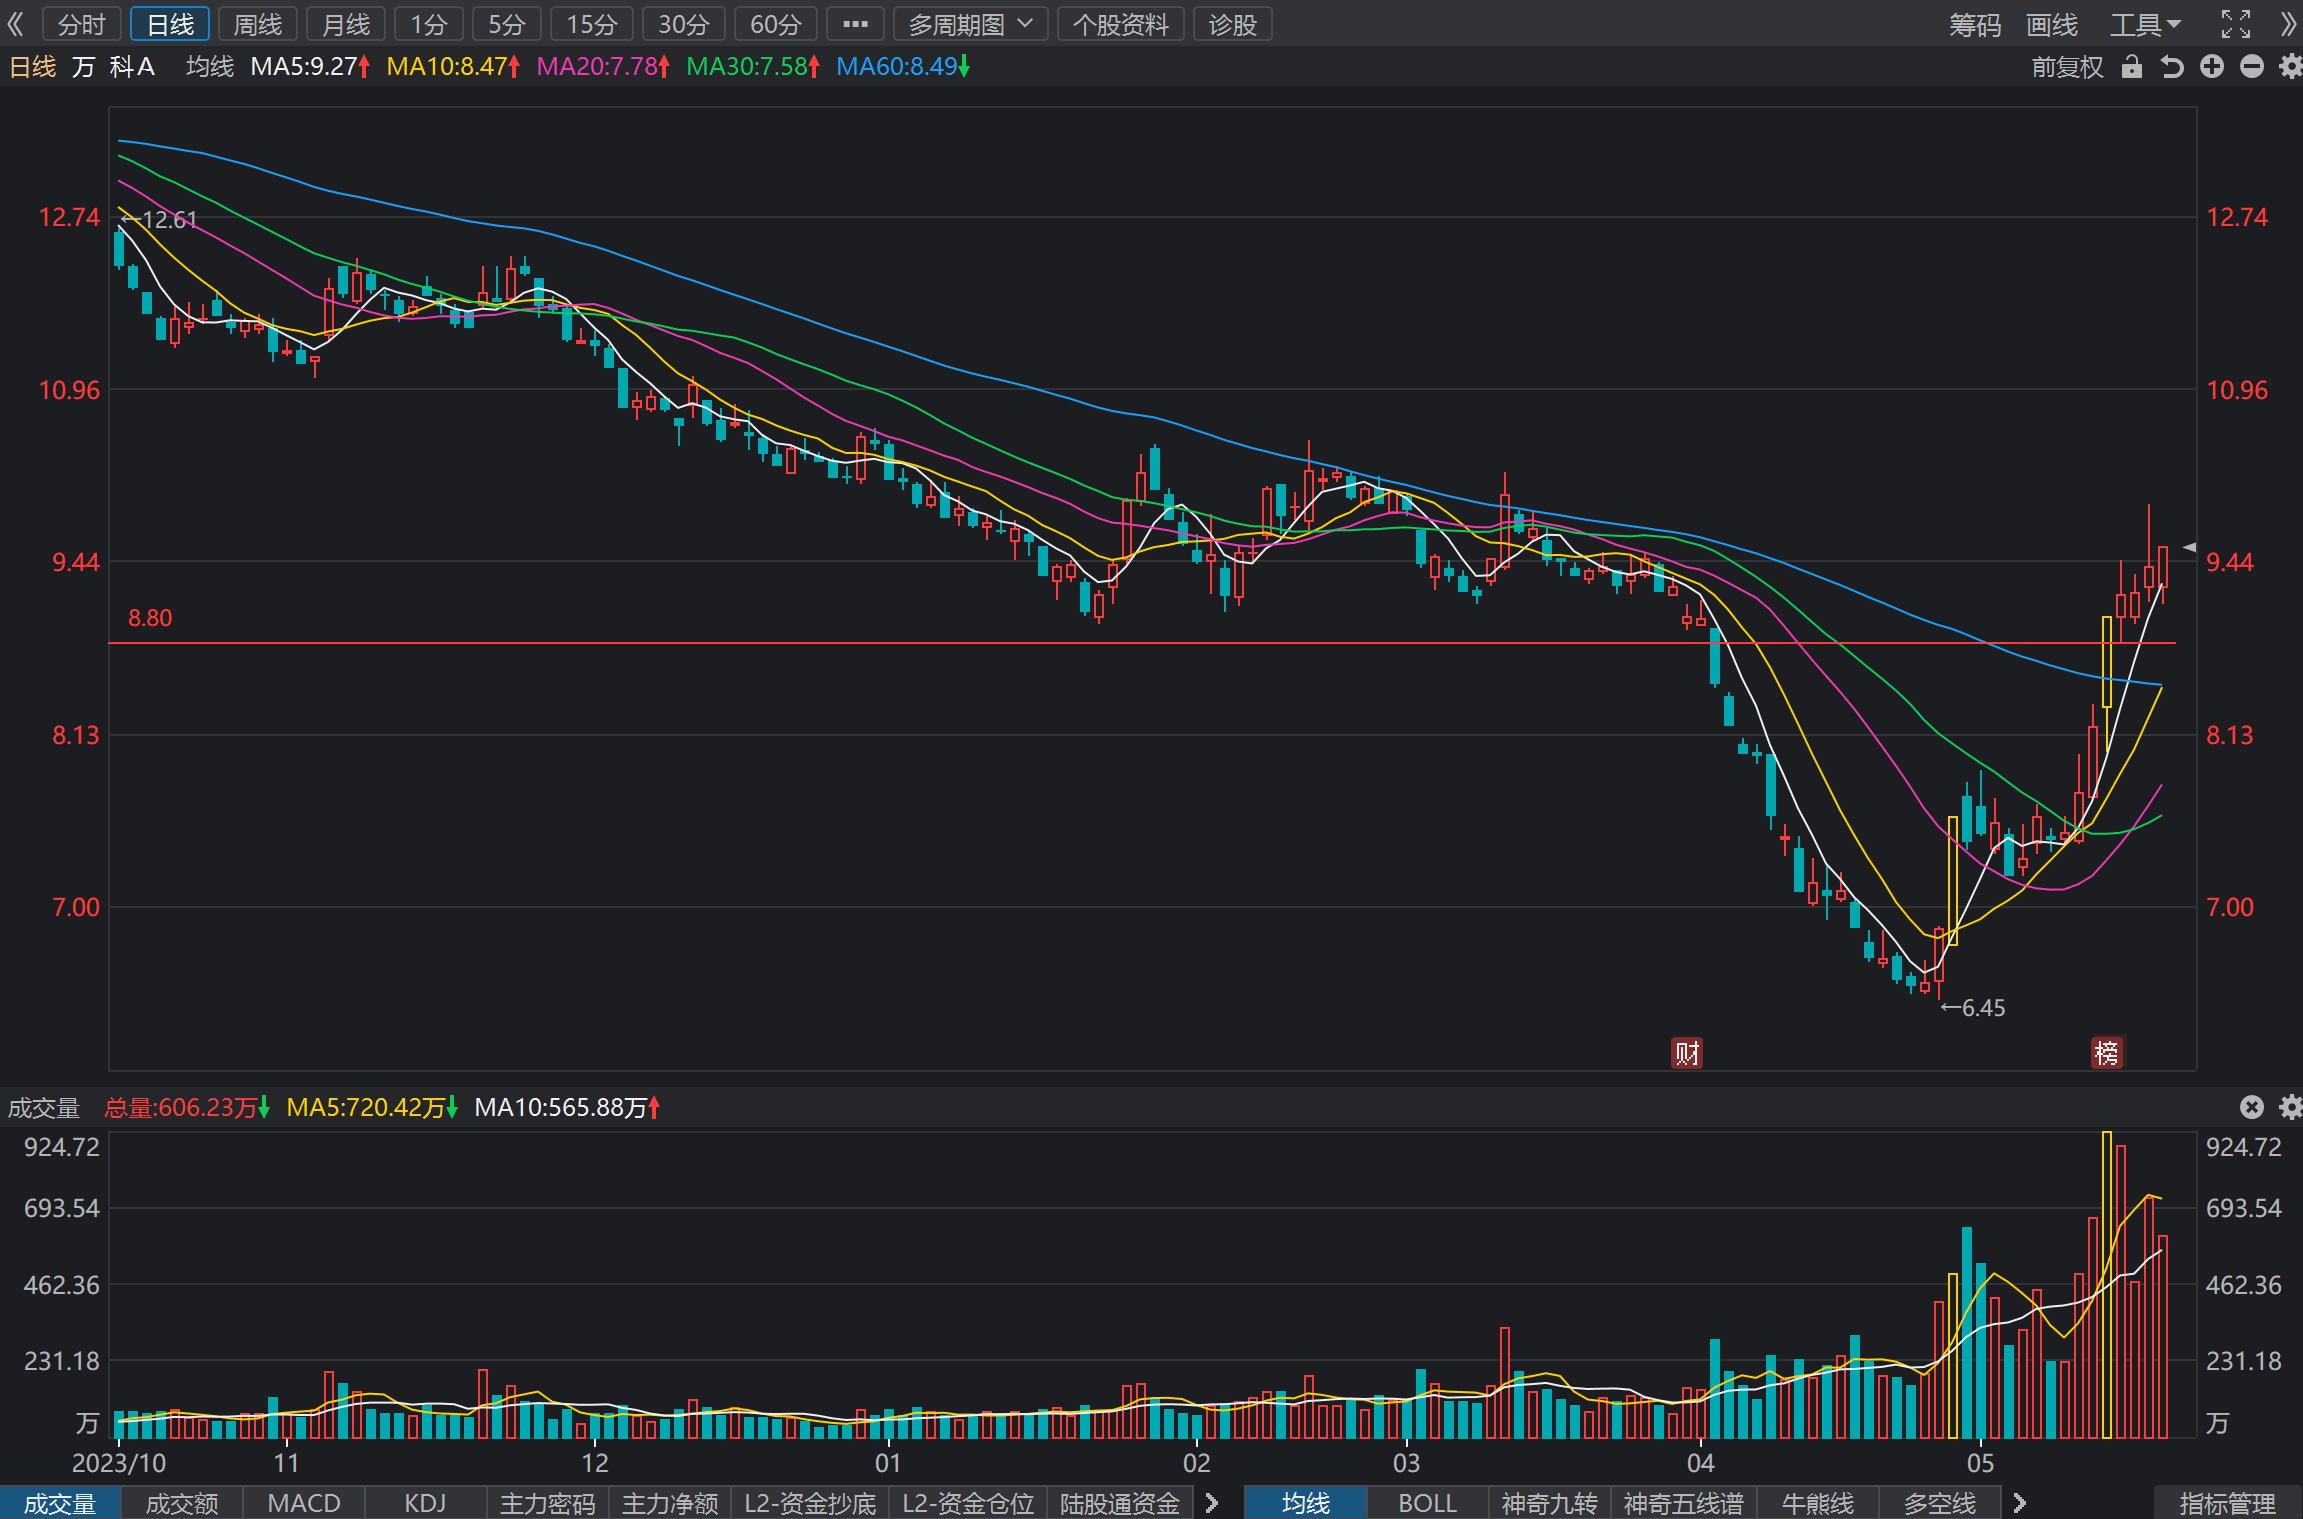Select KDJ indicator tab

426,1503
